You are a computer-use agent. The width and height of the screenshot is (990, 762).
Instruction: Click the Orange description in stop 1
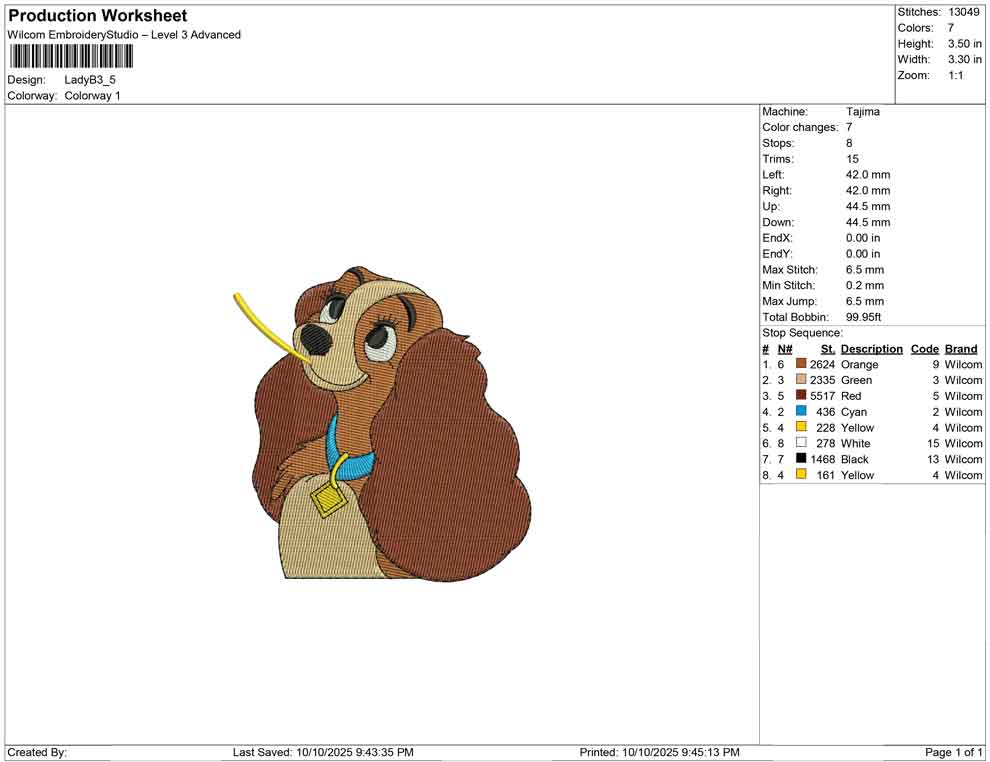point(859,364)
